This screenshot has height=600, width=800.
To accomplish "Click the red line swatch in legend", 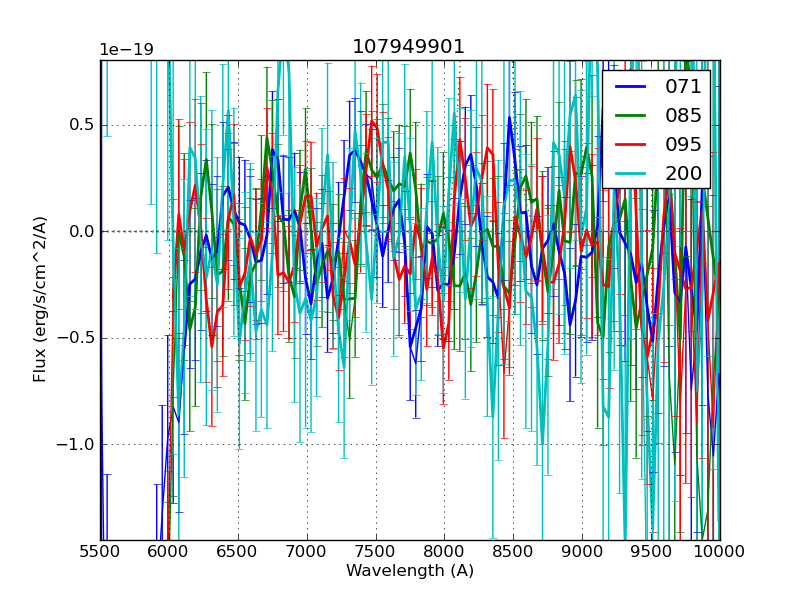I will click(630, 145).
